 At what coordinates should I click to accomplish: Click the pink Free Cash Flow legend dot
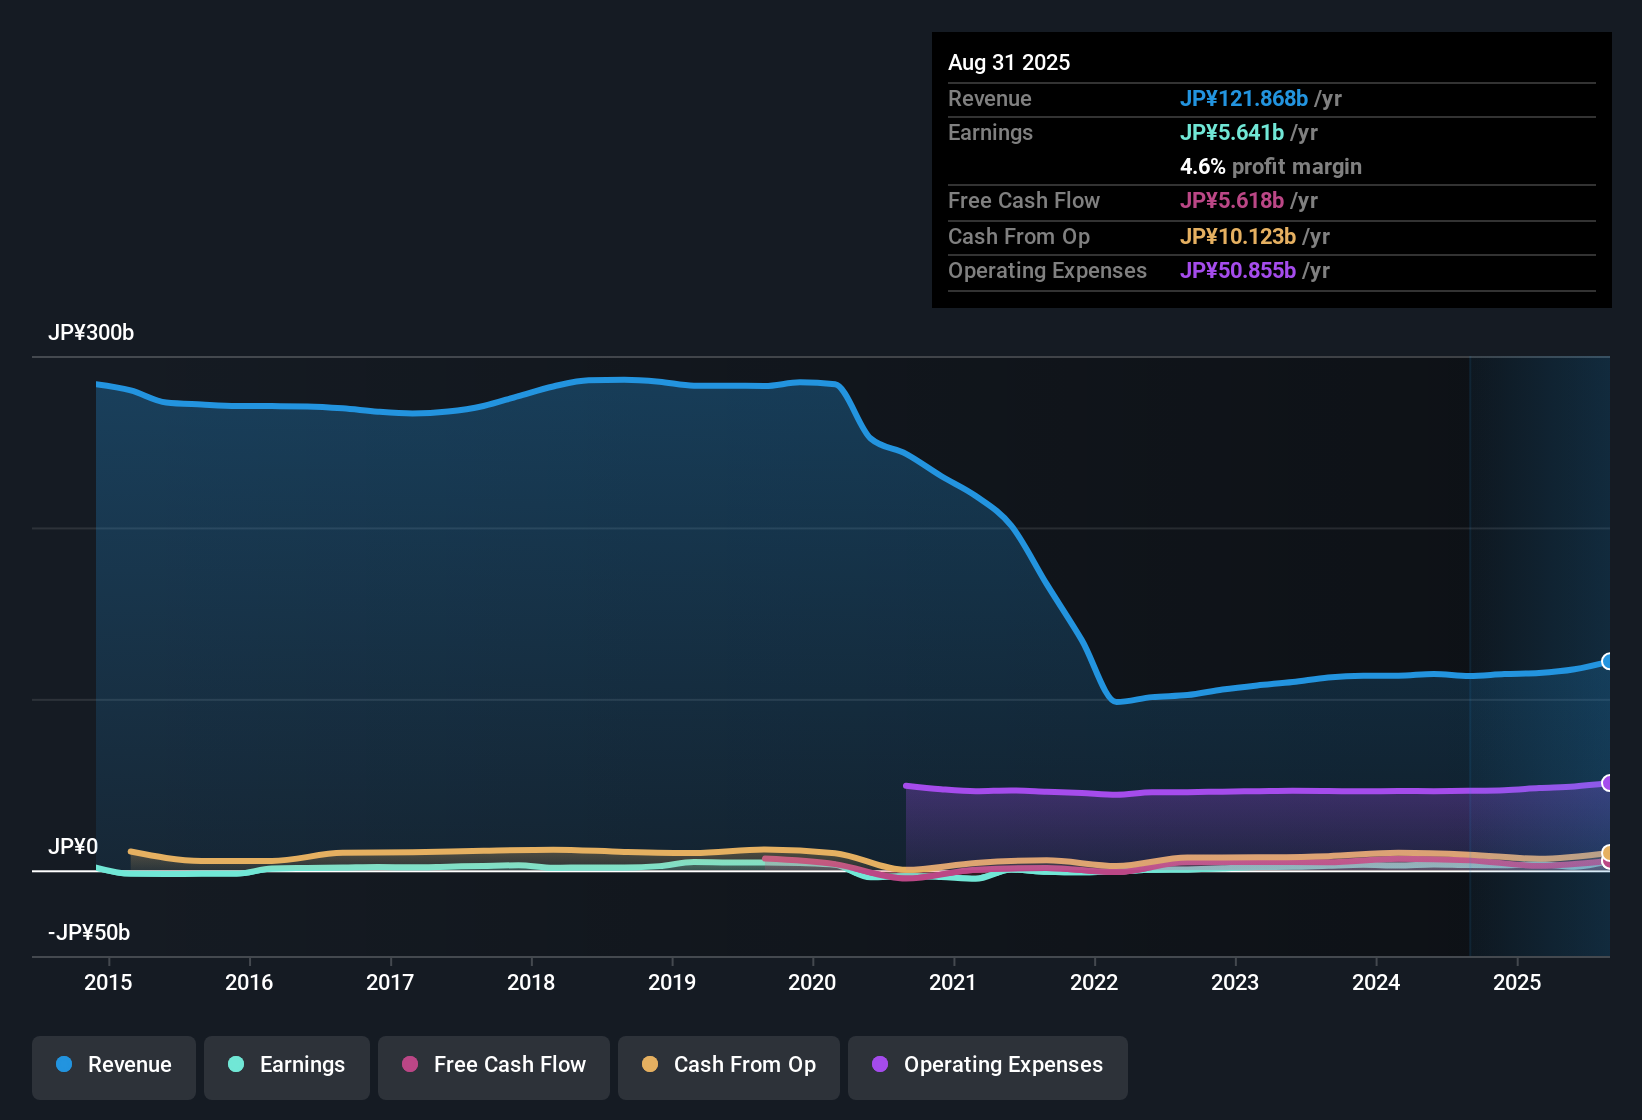pyautogui.click(x=410, y=1064)
